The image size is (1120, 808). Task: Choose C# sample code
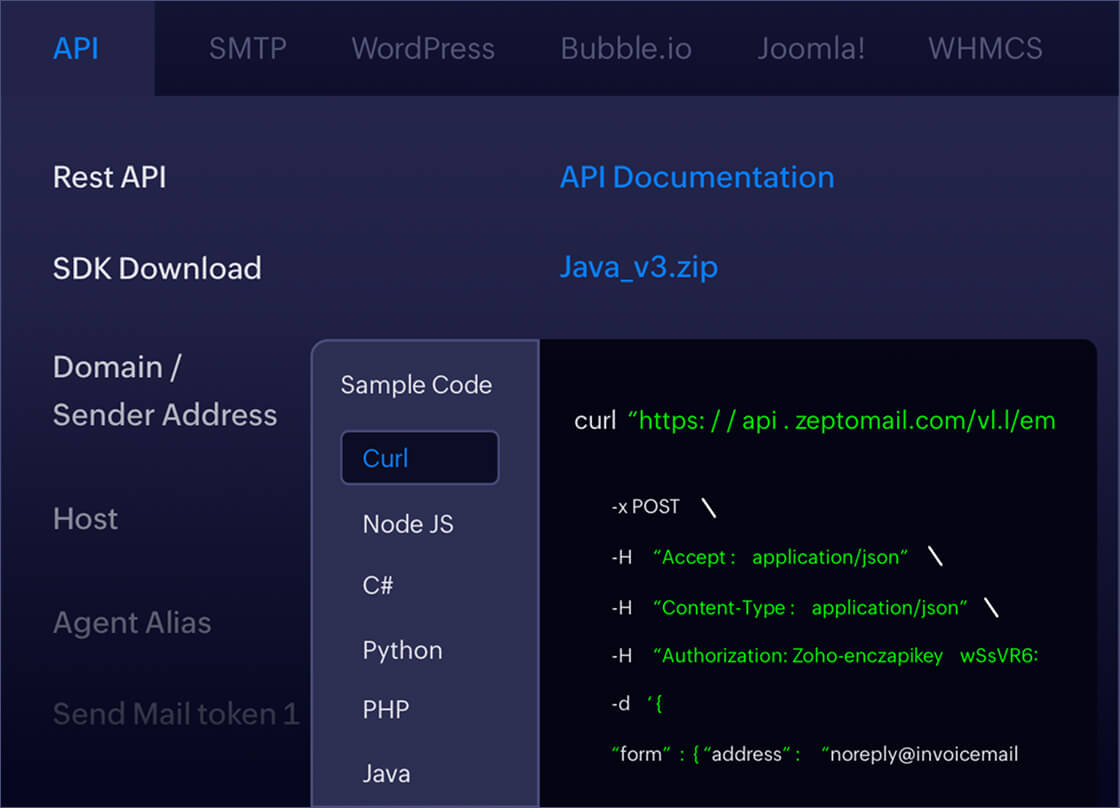point(378,585)
